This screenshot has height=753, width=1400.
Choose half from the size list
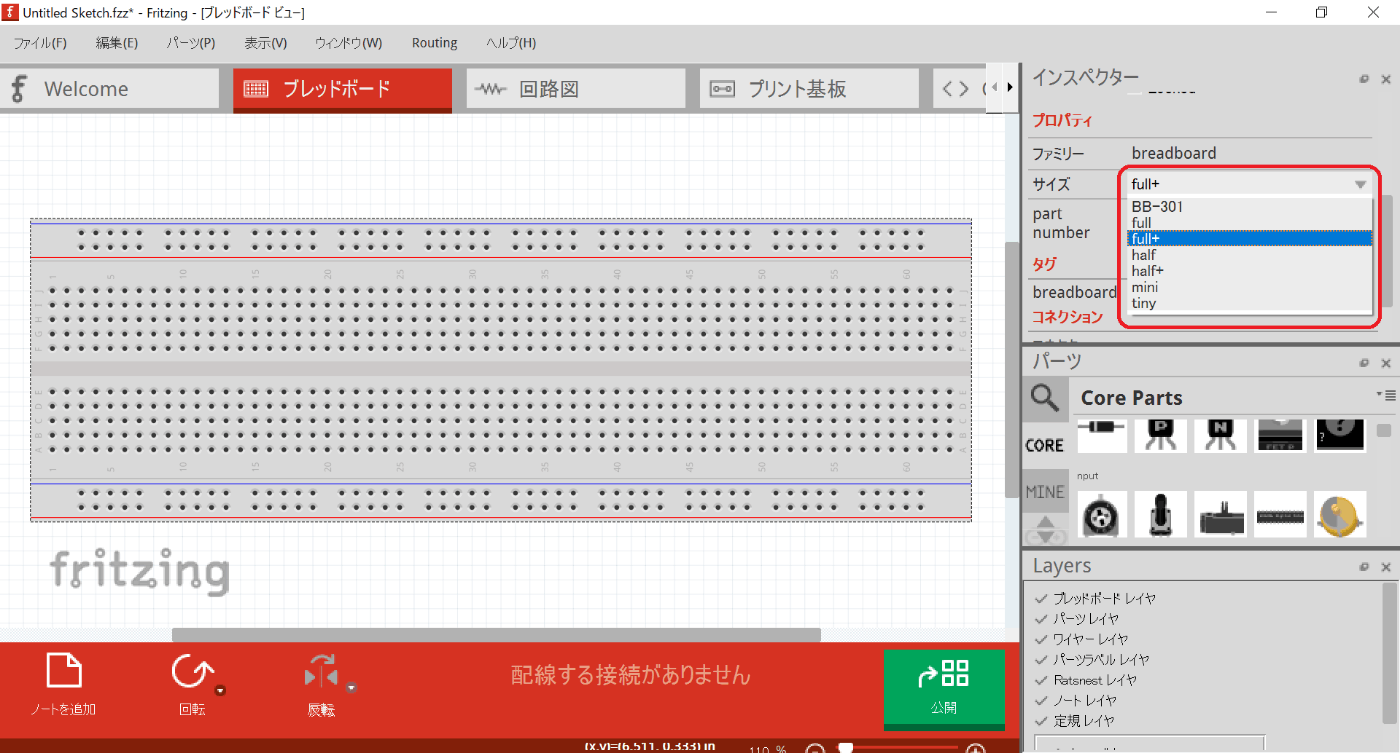pos(1249,255)
